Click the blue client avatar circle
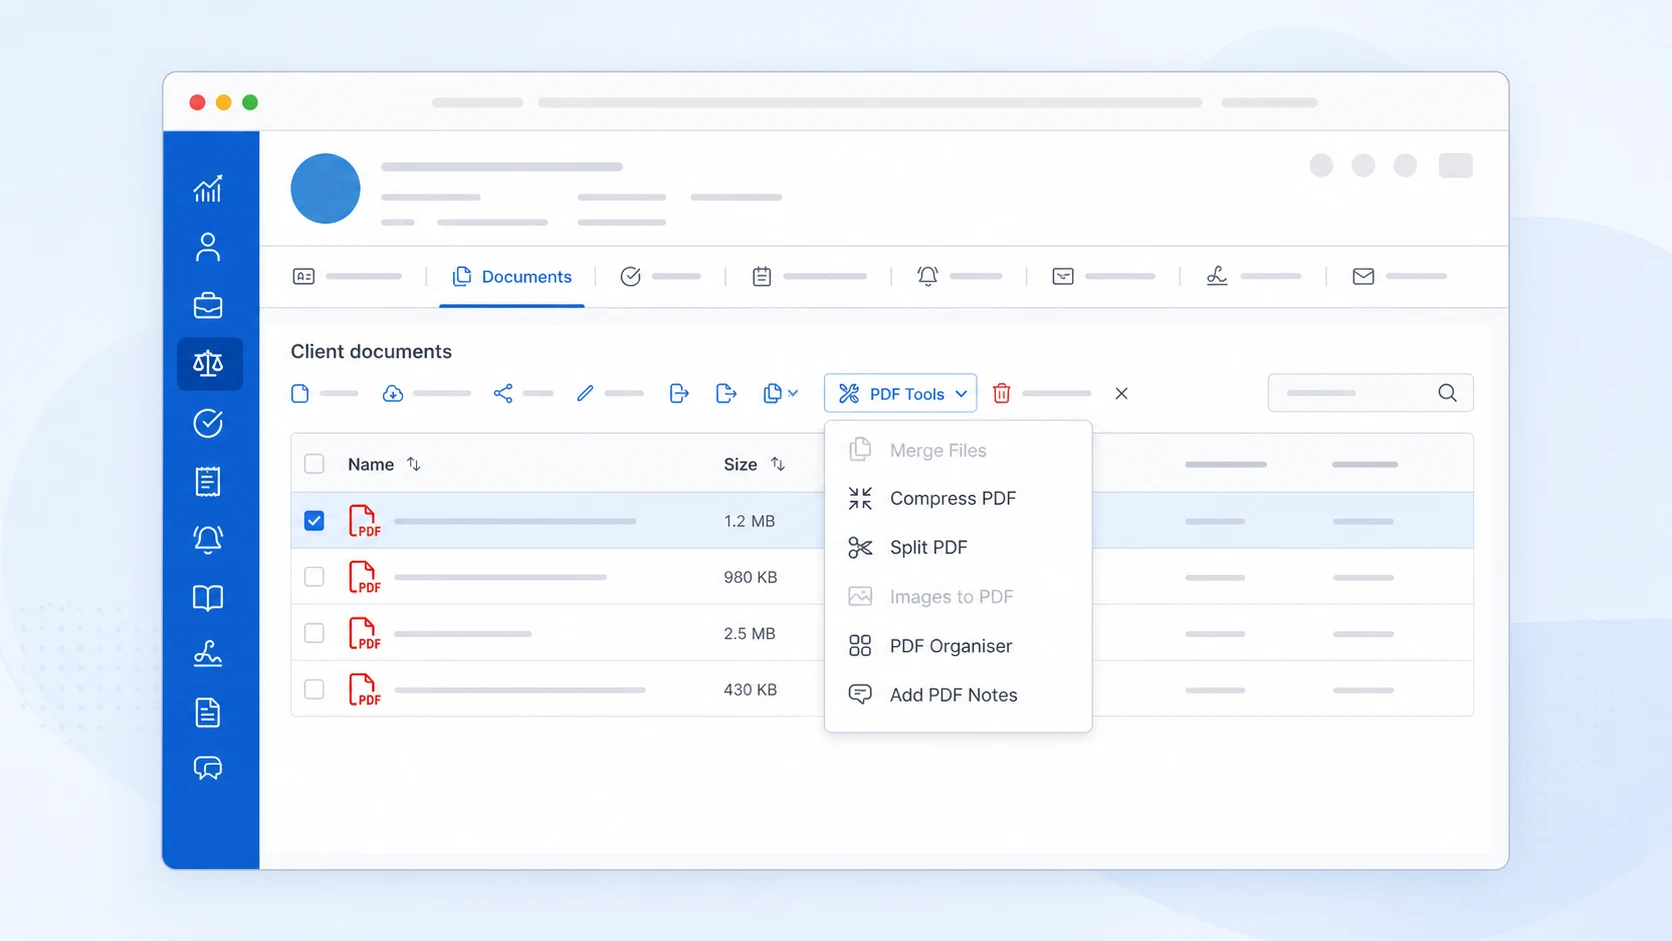 (x=325, y=188)
